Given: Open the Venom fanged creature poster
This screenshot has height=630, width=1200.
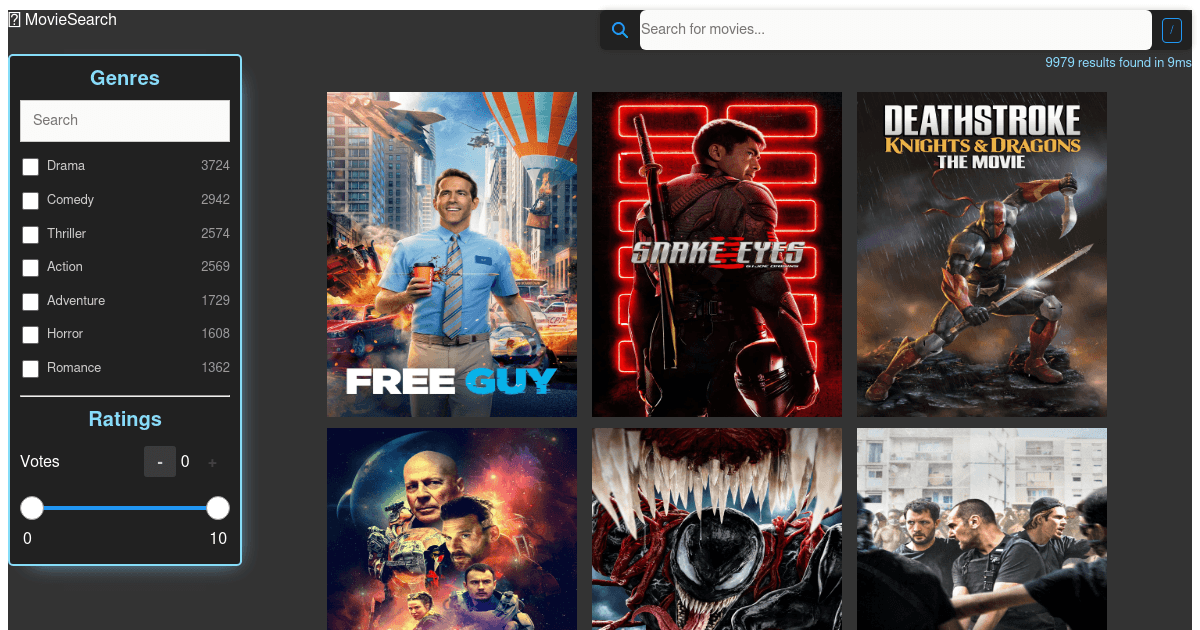Looking at the screenshot, I should coord(717,529).
